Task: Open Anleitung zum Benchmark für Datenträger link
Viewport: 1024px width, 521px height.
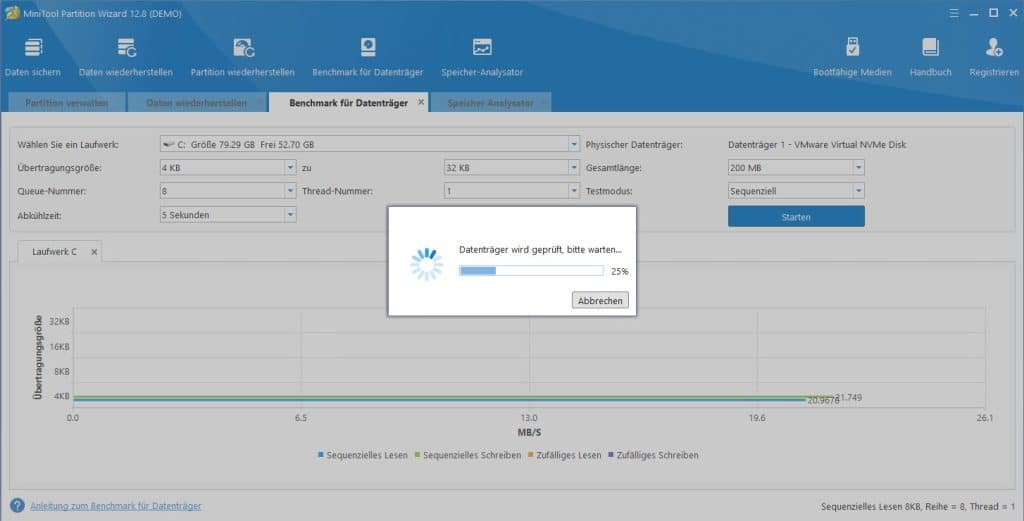Action: pos(116,506)
